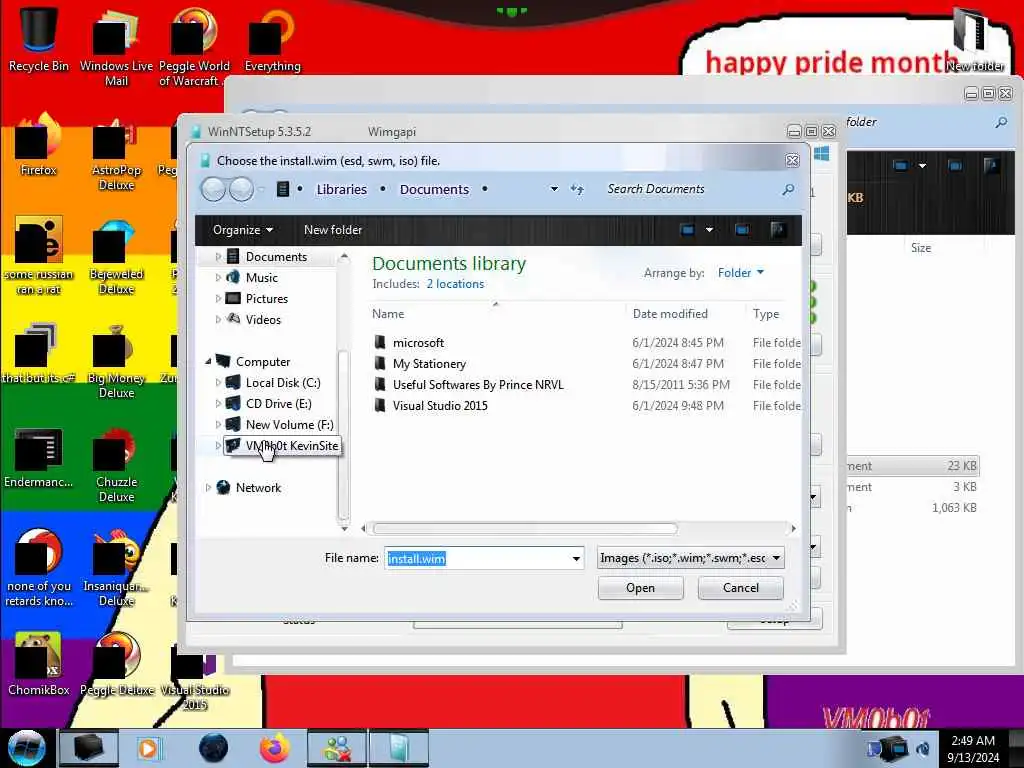Click Firefox in the taskbar

[274, 748]
